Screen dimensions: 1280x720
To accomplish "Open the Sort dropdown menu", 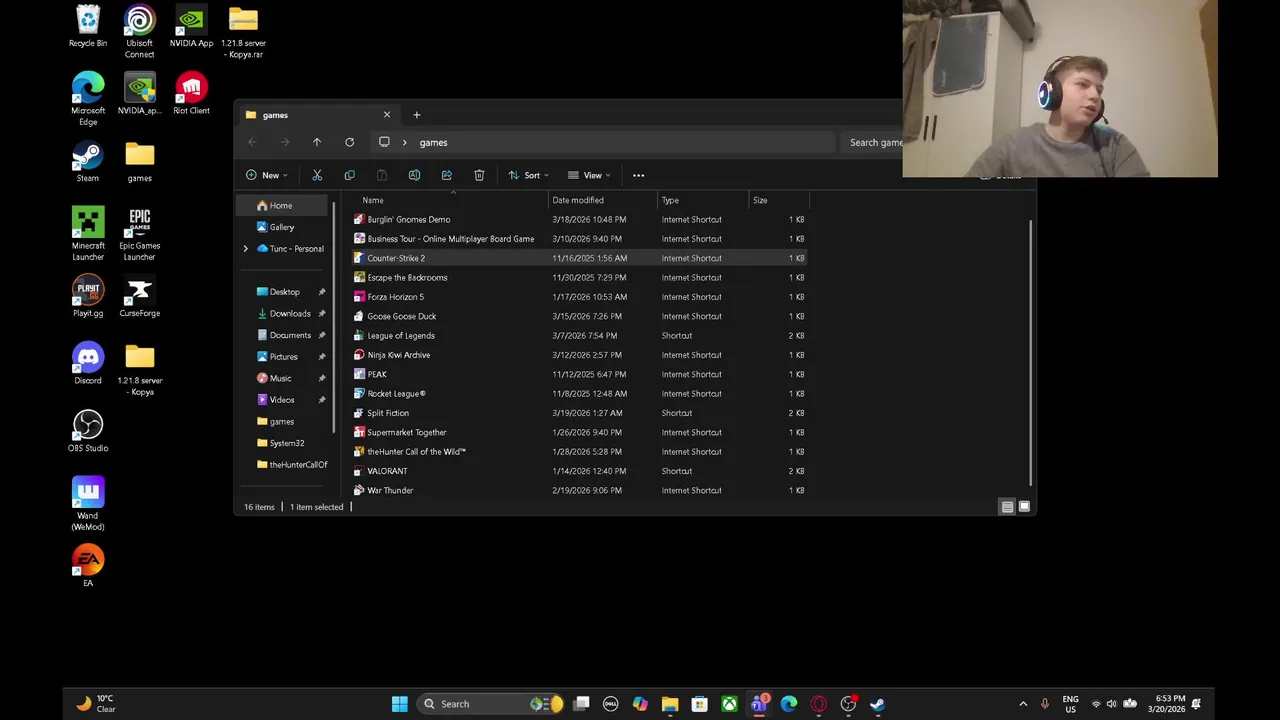I will pos(528,175).
